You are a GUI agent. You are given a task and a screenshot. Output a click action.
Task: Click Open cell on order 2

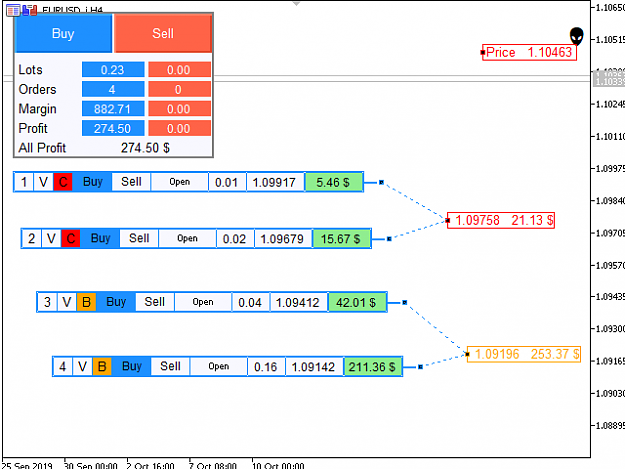tap(187, 239)
